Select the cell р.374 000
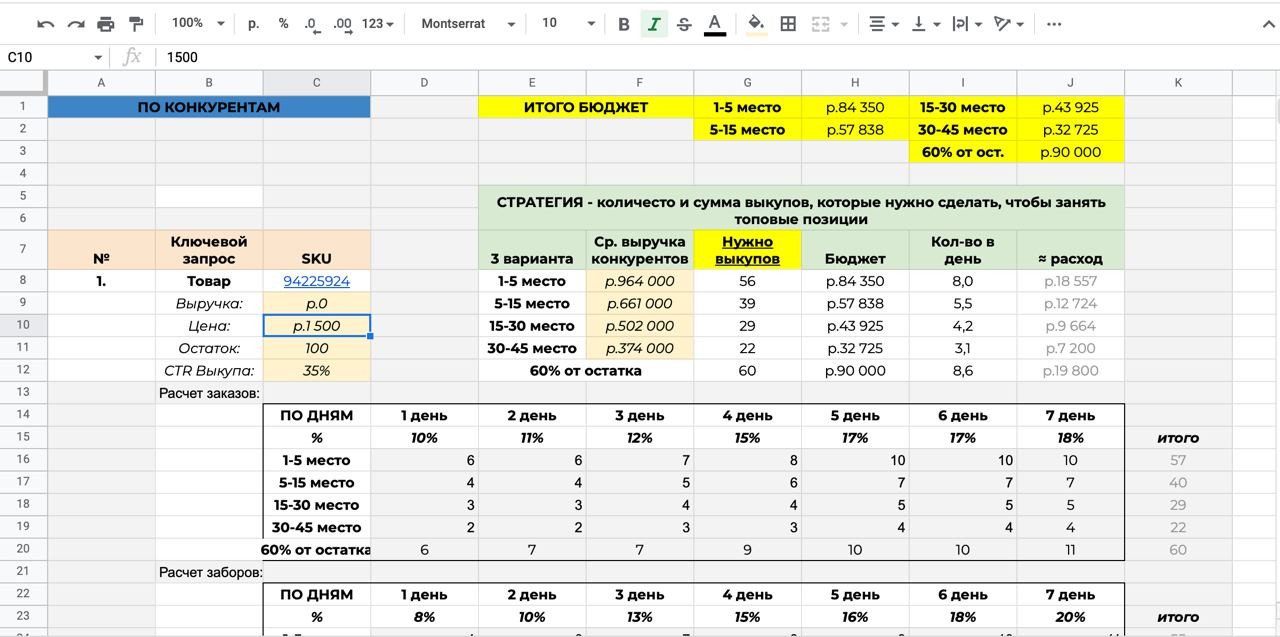Screen dimensions: 1280x637 [x=640, y=348]
